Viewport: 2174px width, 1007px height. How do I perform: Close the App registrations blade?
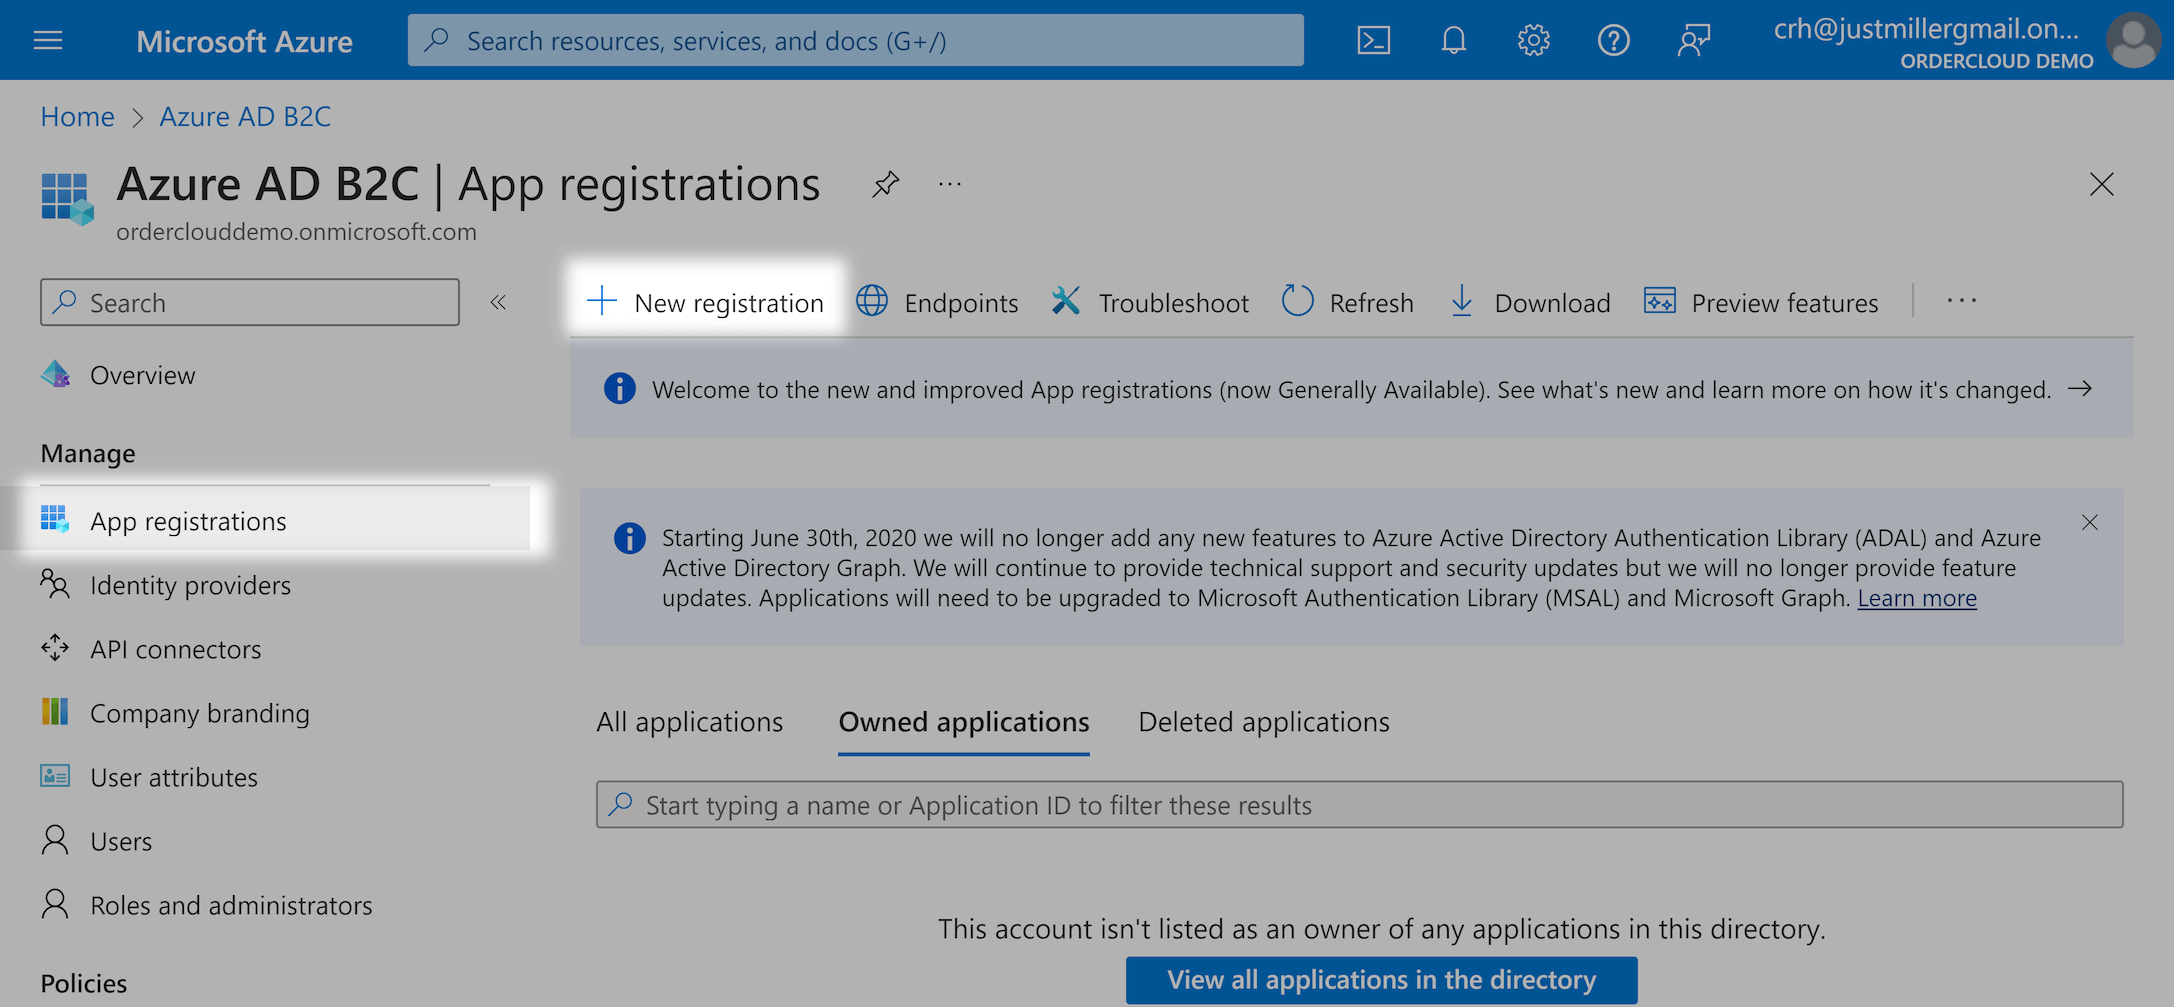click(x=2101, y=184)
